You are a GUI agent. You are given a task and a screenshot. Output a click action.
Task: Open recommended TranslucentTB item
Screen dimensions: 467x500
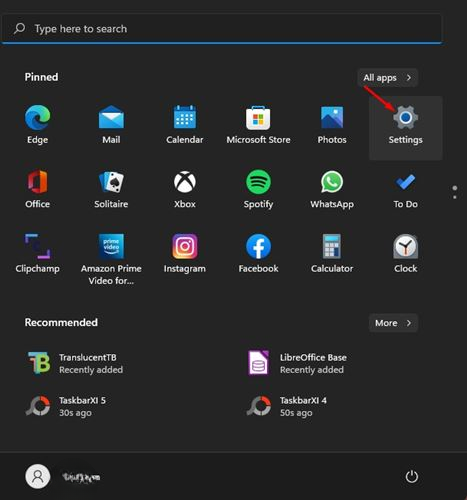pos(75,363)
